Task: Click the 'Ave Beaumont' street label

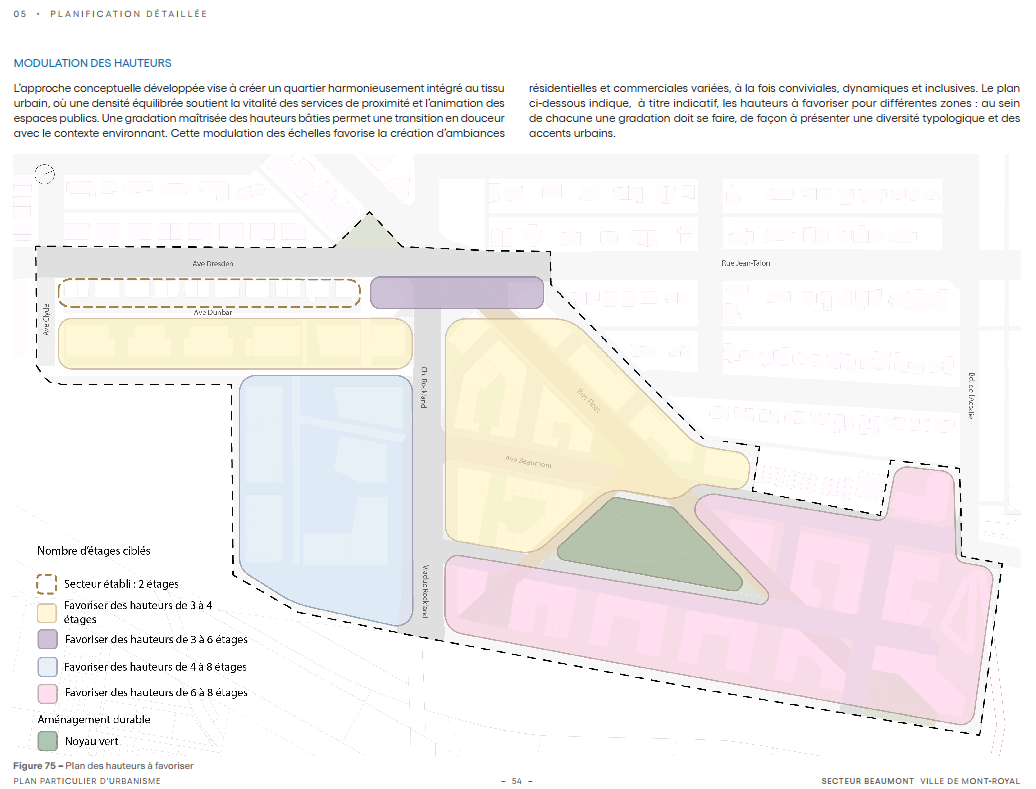Action: coord(529,462)
